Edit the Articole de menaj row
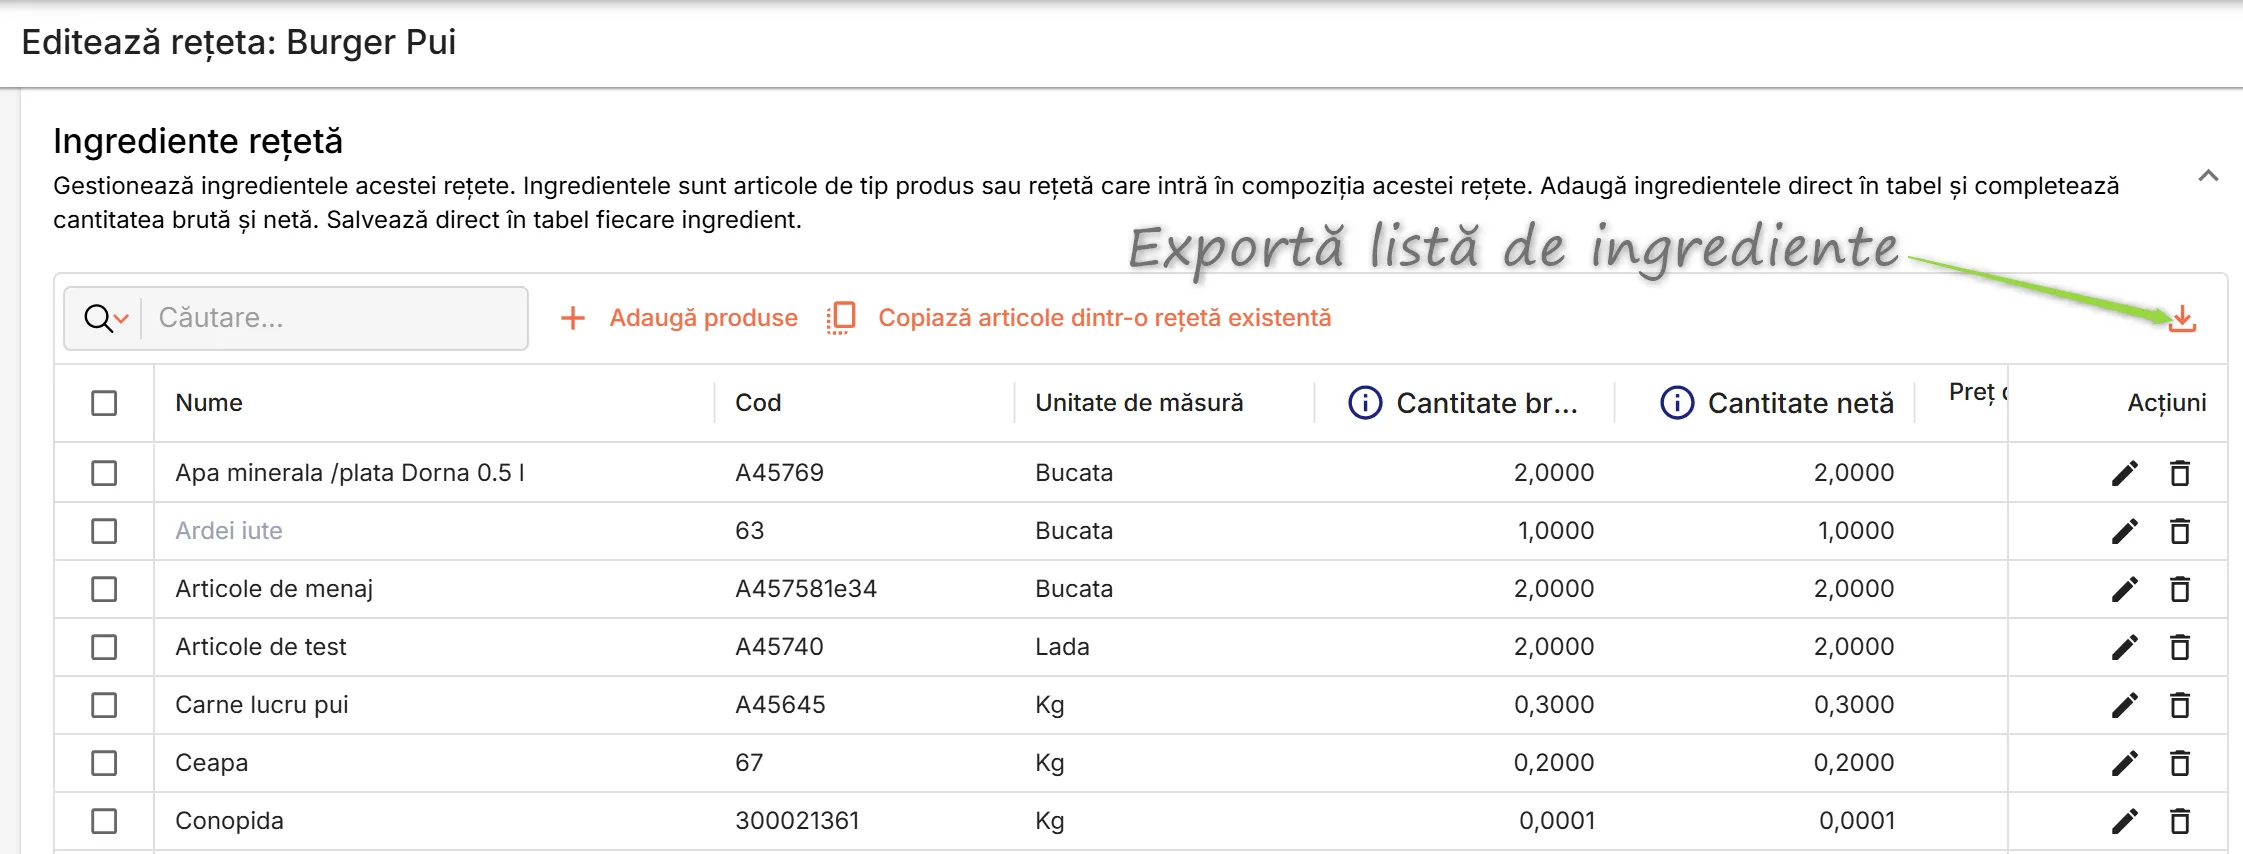Screen dimensions: 2243x854 pyautogui.click(x=2125, y=589)
